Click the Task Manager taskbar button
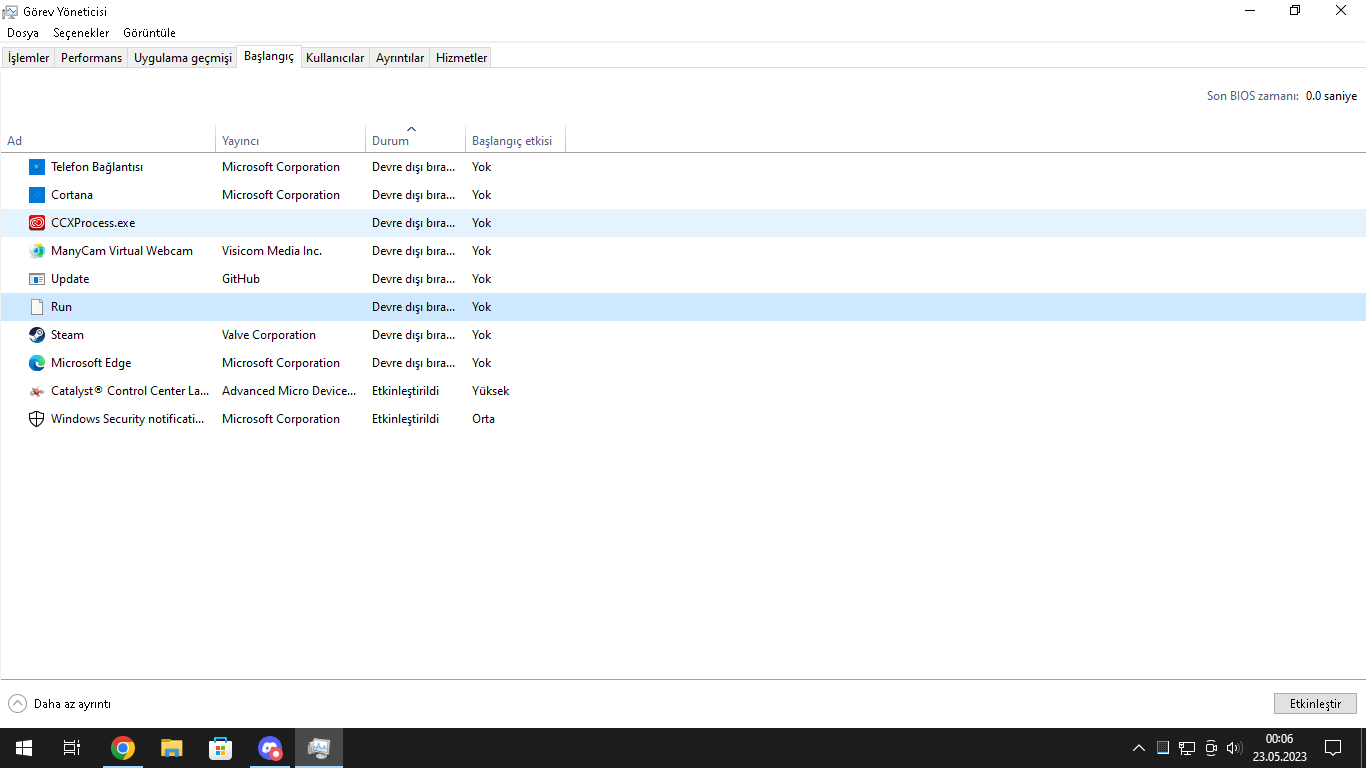 pyautogui.click(x=319, y=748)
